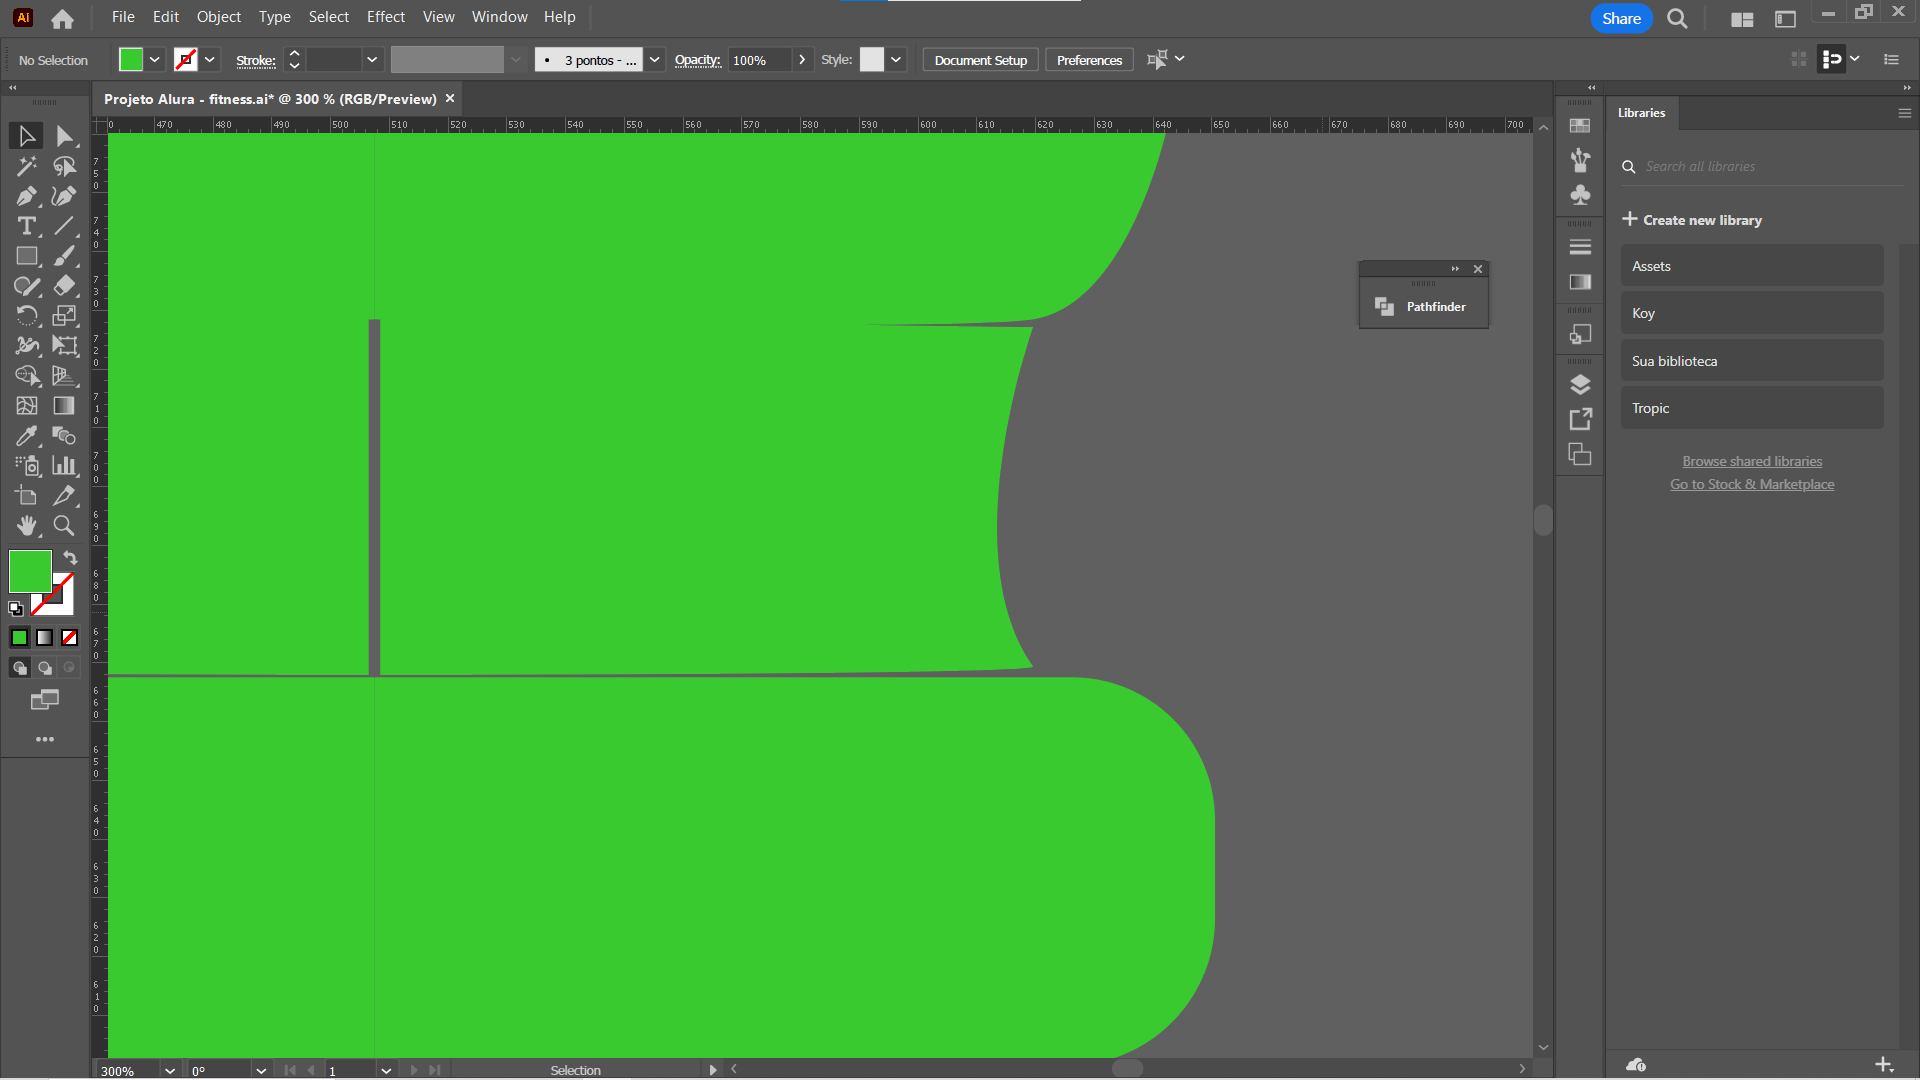1920x1080 pixels.
Task: Open the Layers panel icon
Action: click(x=1580, y=385)
